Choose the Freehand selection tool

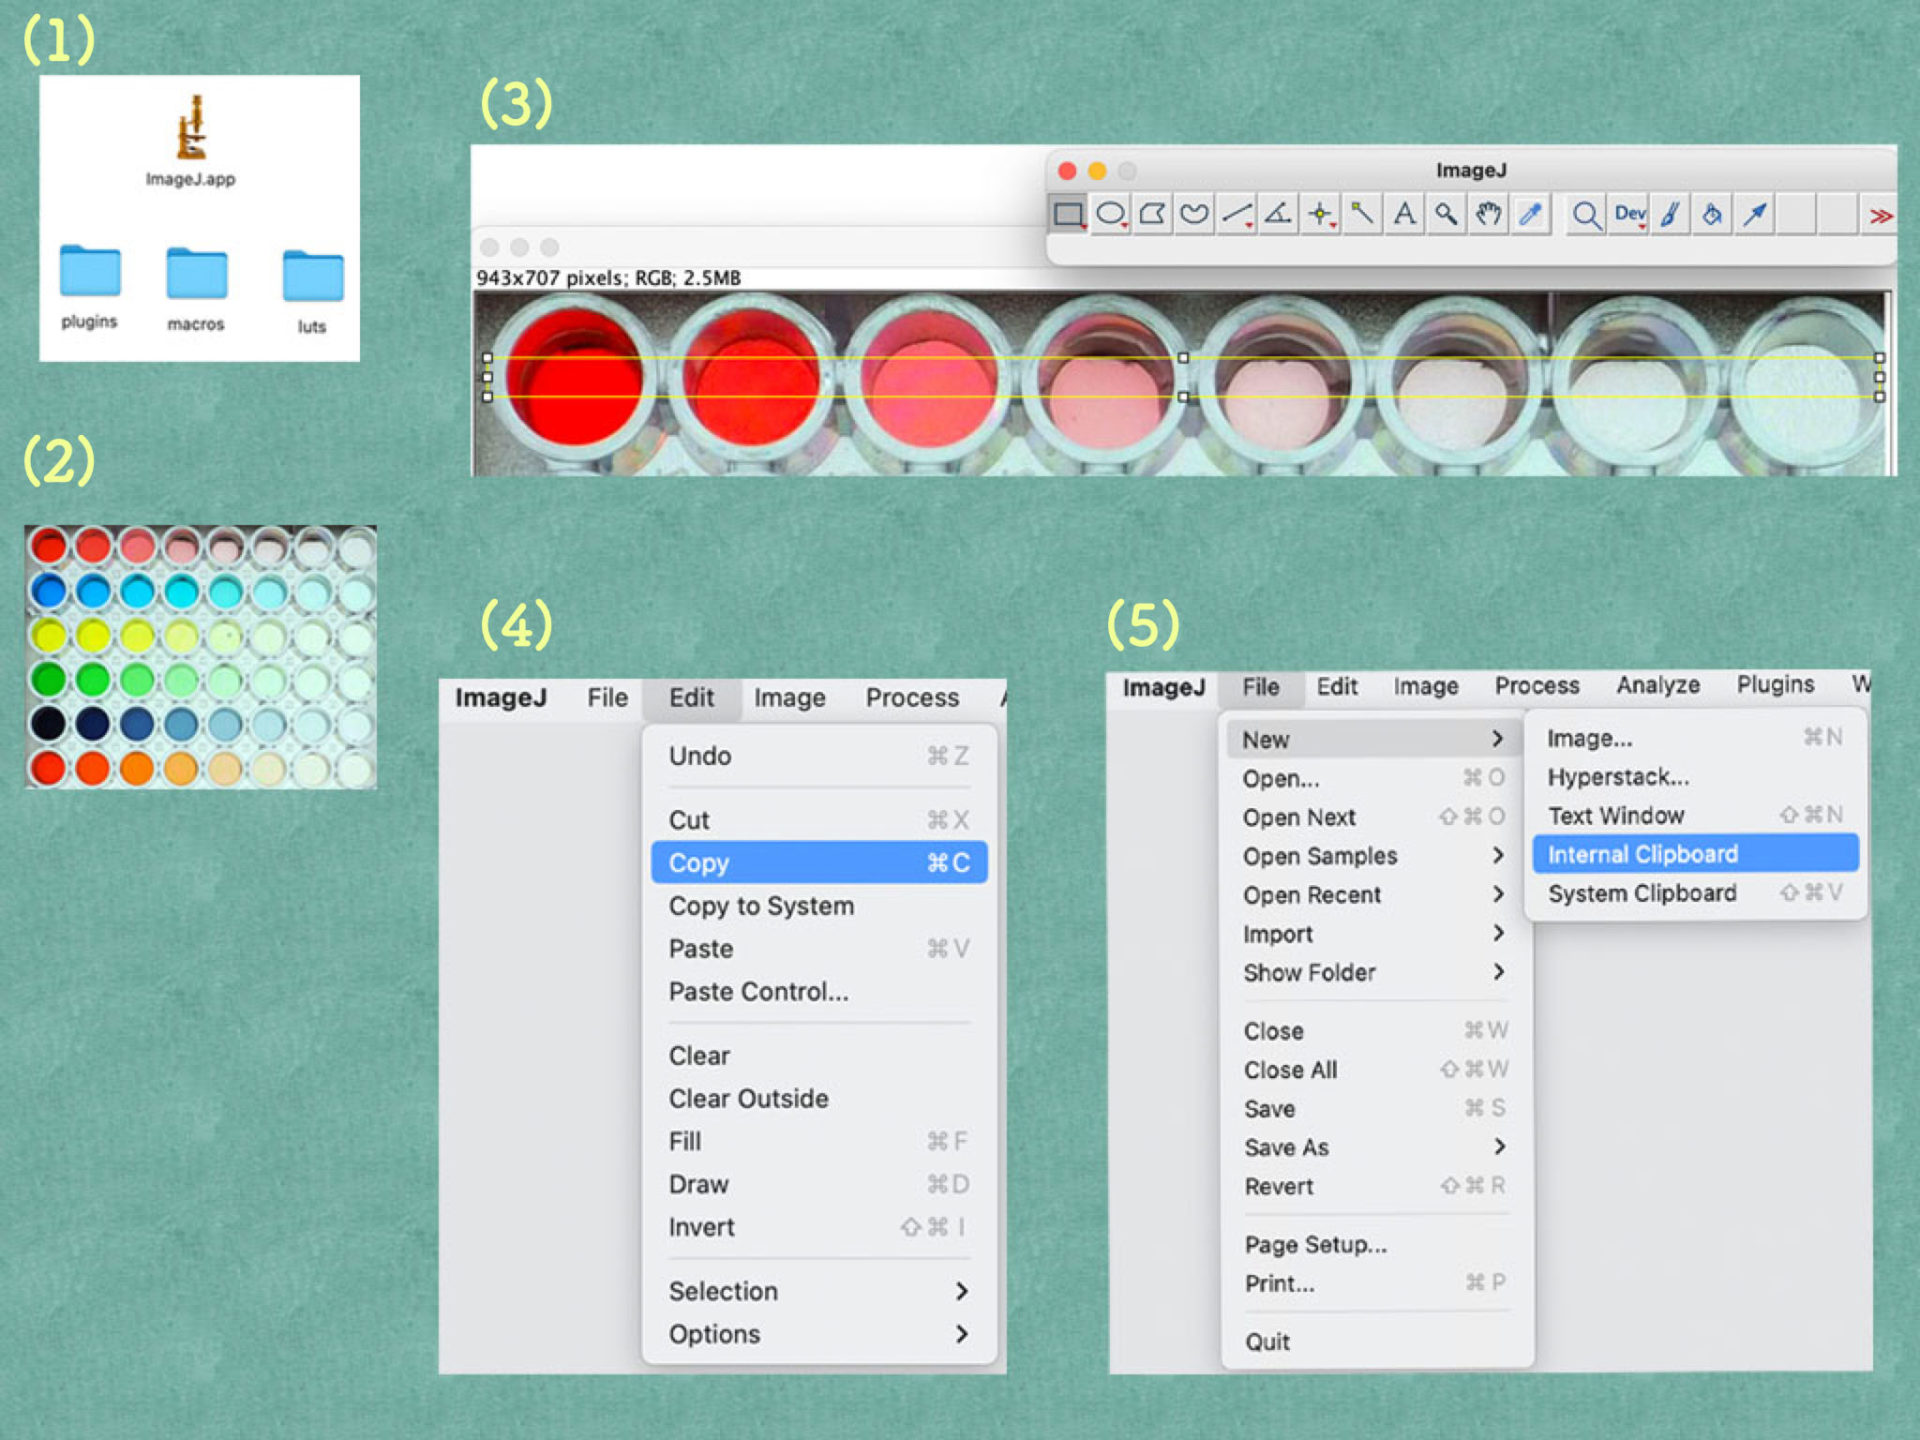pyautogui.click(x=1194, y=214)
